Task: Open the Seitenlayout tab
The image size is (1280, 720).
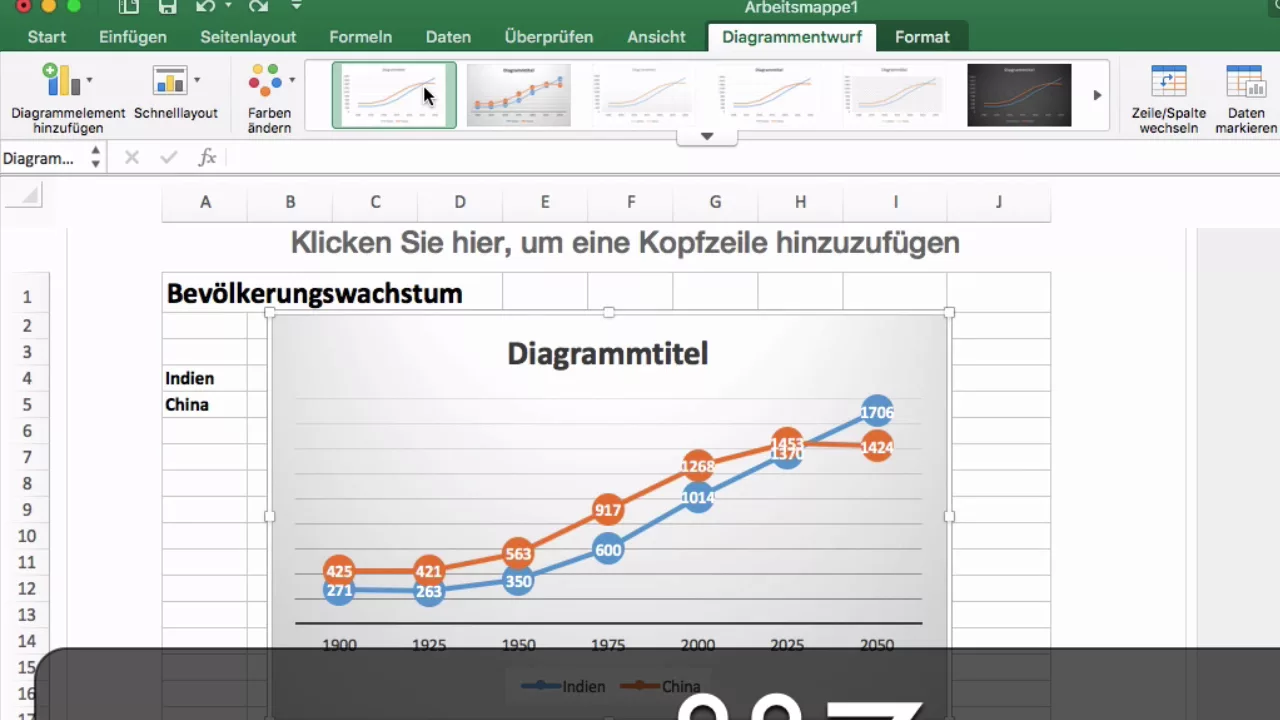Action: [248, 37]
